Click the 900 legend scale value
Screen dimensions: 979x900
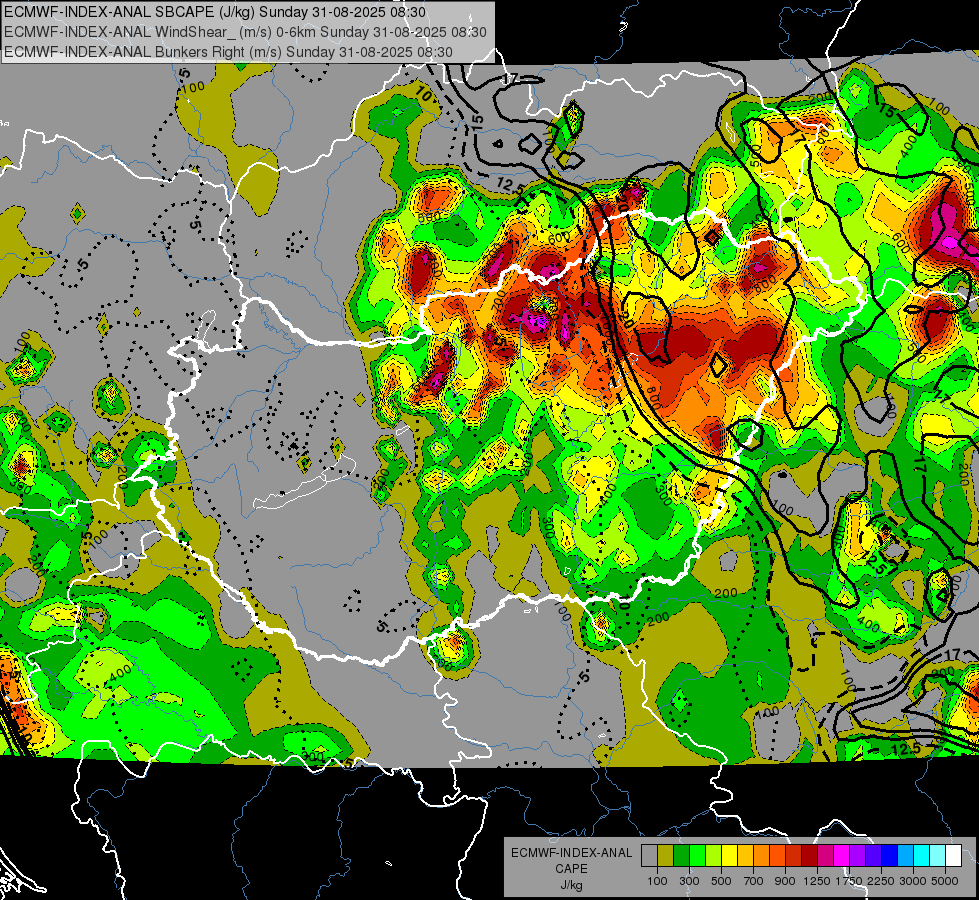785,882
